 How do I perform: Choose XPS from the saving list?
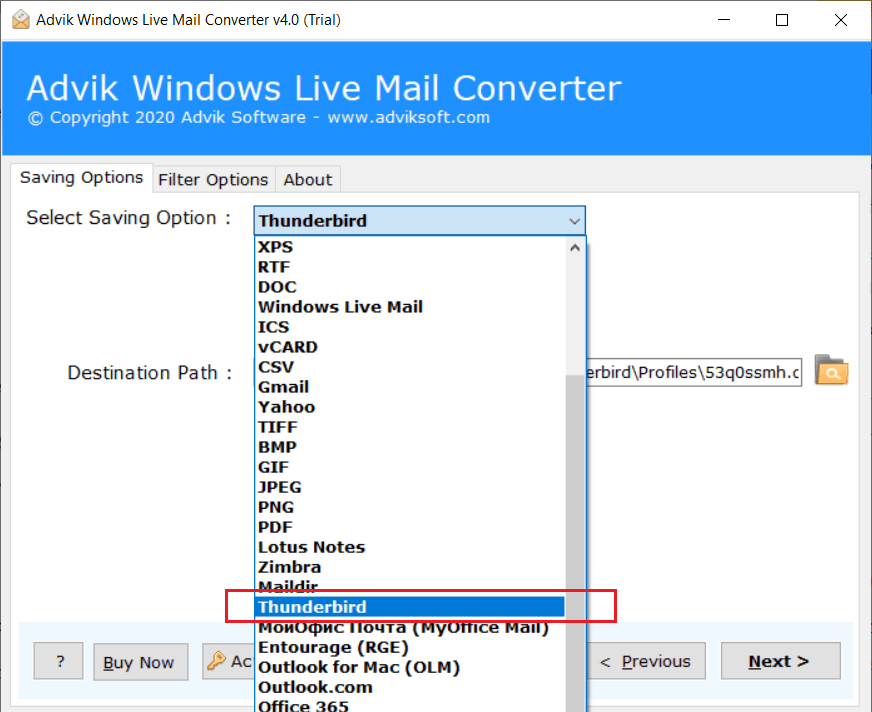pos(410,247)
